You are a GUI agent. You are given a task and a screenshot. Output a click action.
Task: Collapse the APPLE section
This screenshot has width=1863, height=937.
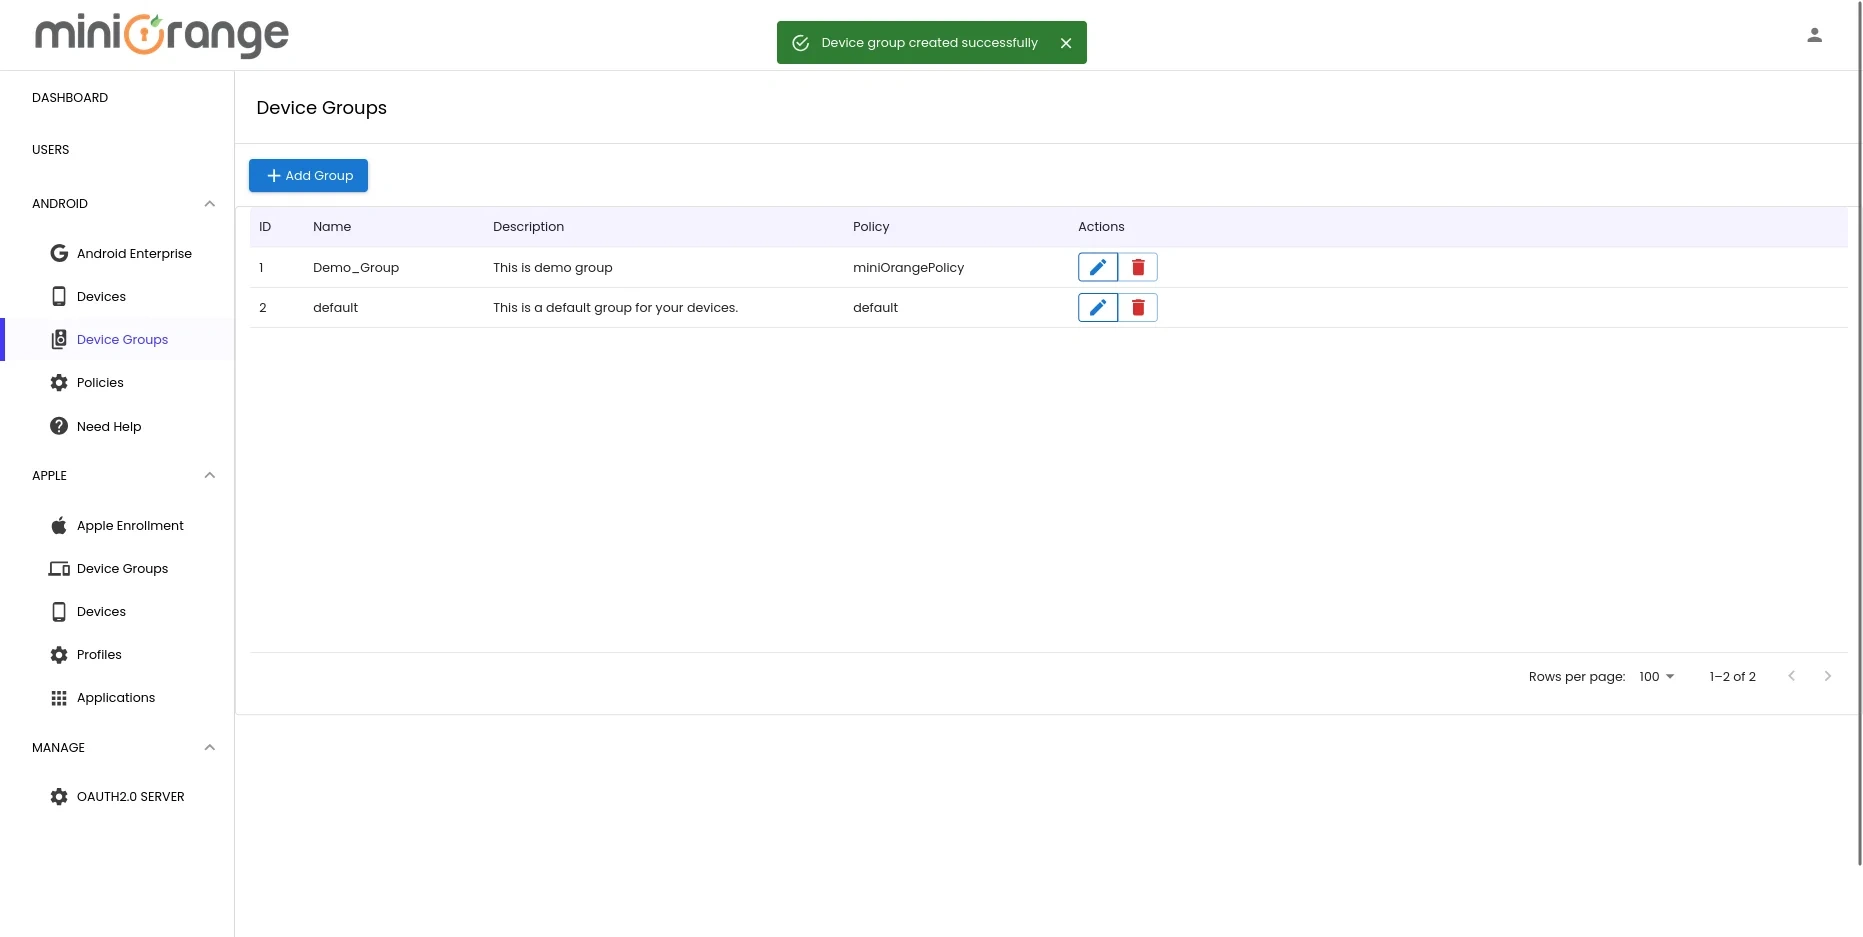tap(210, 475)
